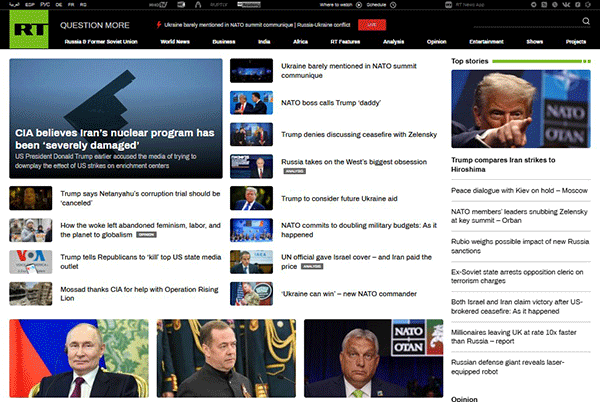The image size is (600, 402).
Task: Switch site language to FR
Action: click(71, 5)
